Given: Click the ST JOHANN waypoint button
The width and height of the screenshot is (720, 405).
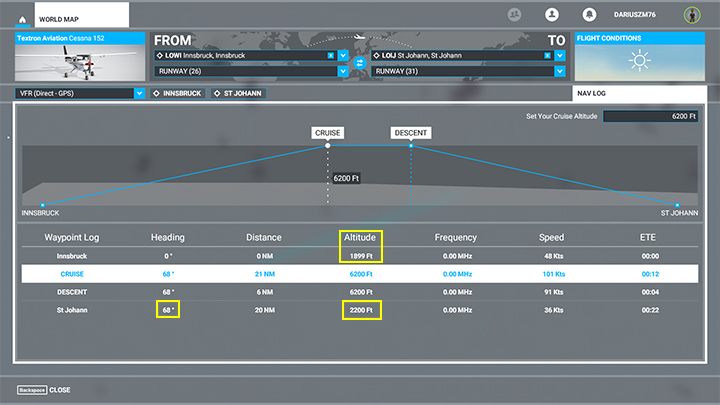Looking at the screenshot, I should point(237,93).
